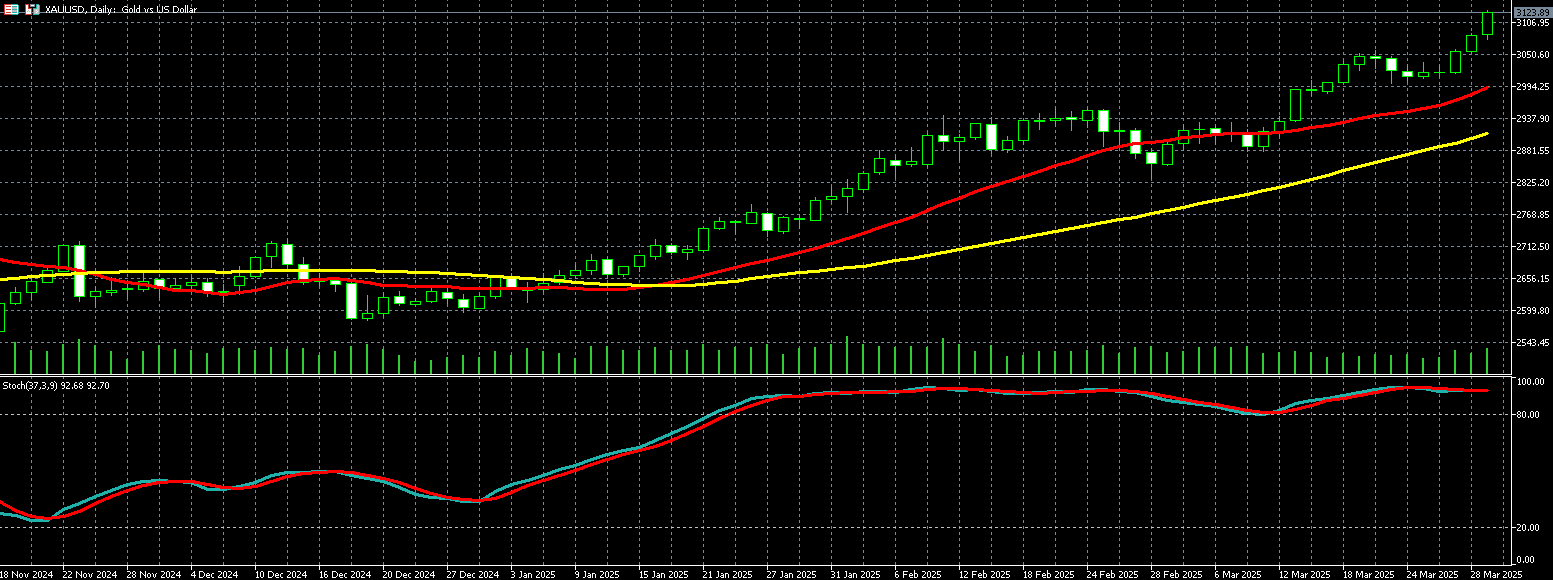
Task: Select the current price label 3123.89
Action: click(x=1532, y=12)
